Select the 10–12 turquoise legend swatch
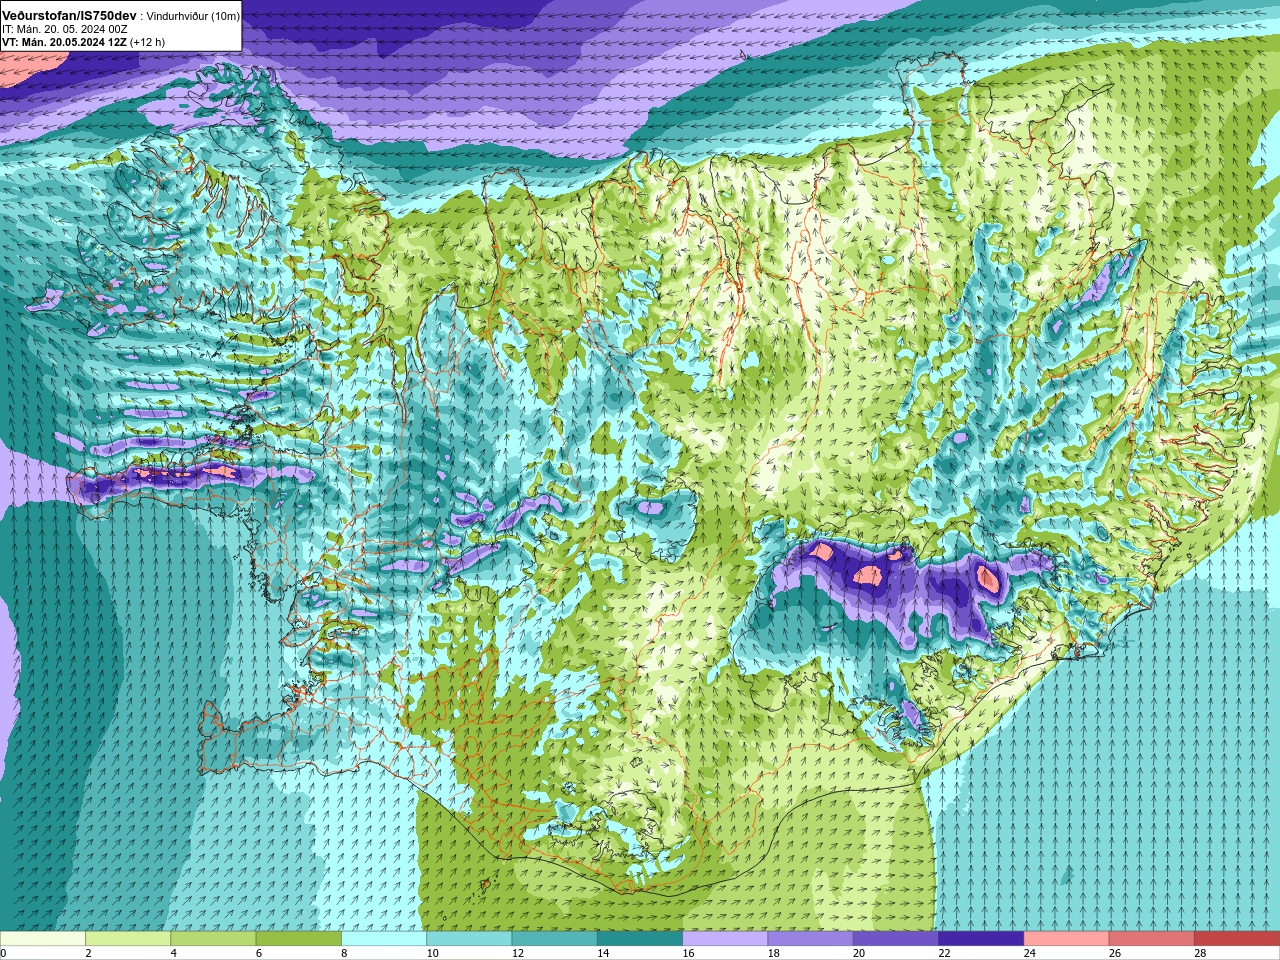This screenshot has height=960, width=1280. [469, 938]
